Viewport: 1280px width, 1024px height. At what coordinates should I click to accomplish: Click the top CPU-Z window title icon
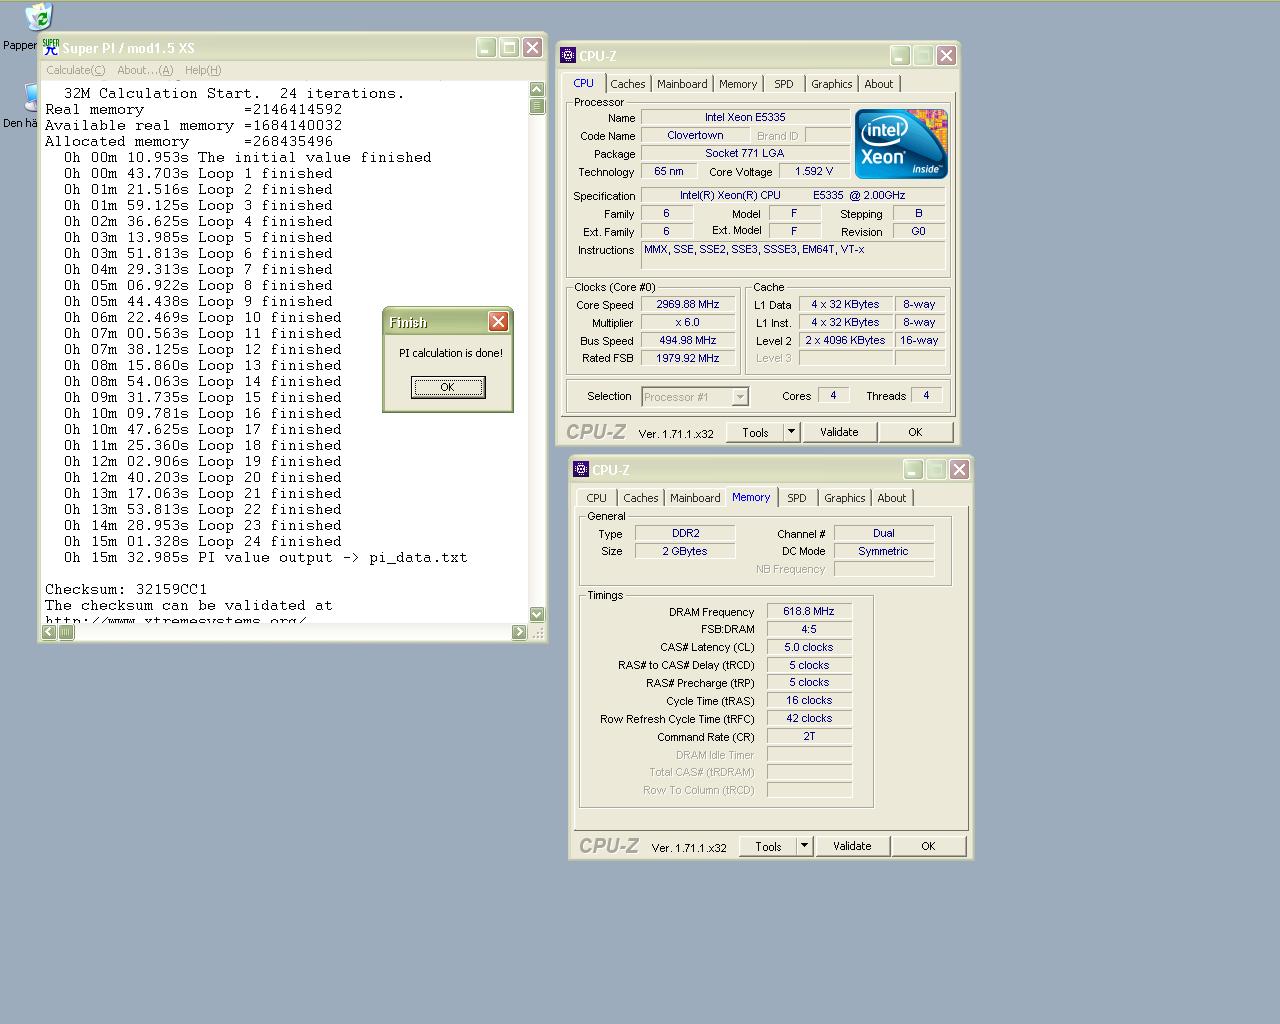(x=568, y=56)
